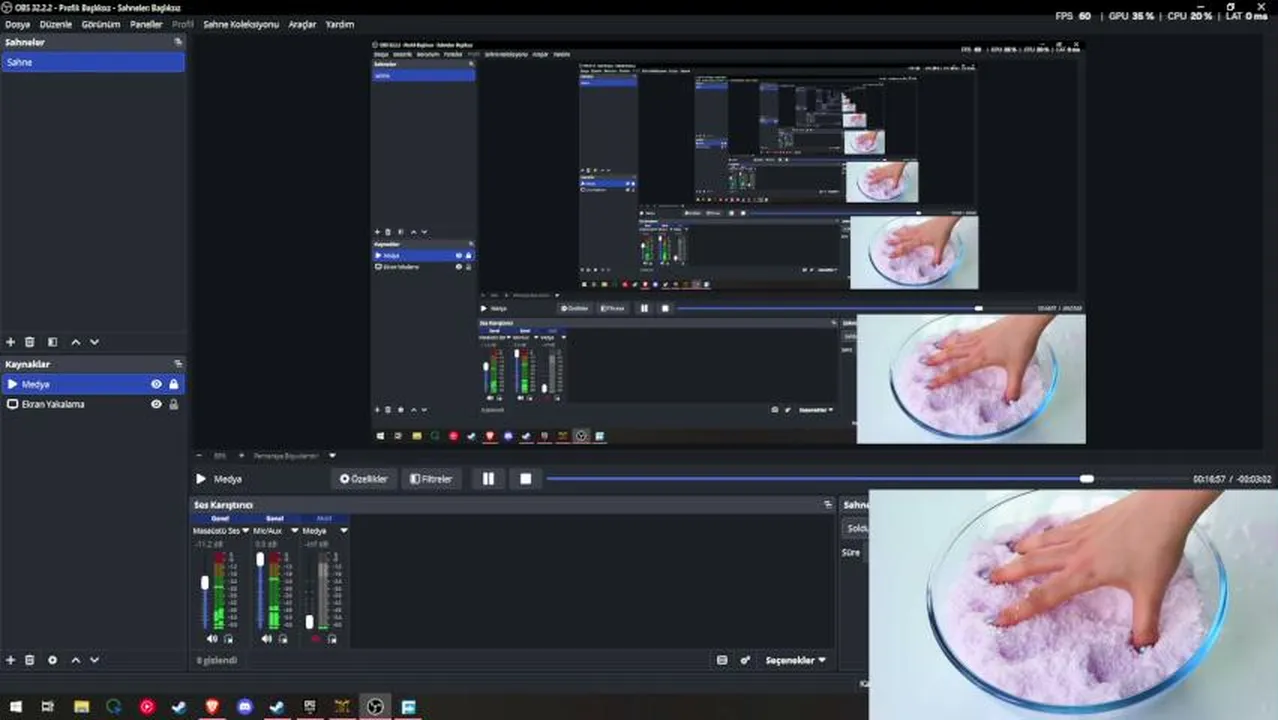Image resolution: width=1278 pixels, height=720 pixels.
Task: Open Özellikler for the Medya source
Action: (364, 479)
